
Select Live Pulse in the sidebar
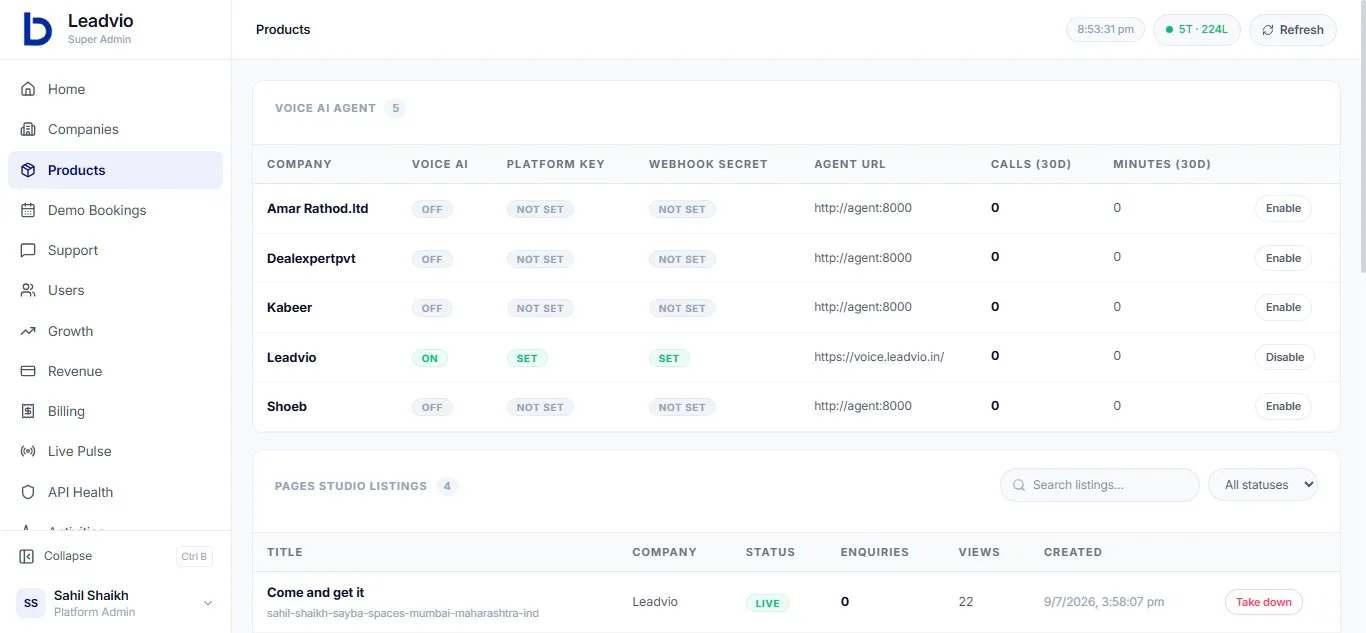pos(115,451)
